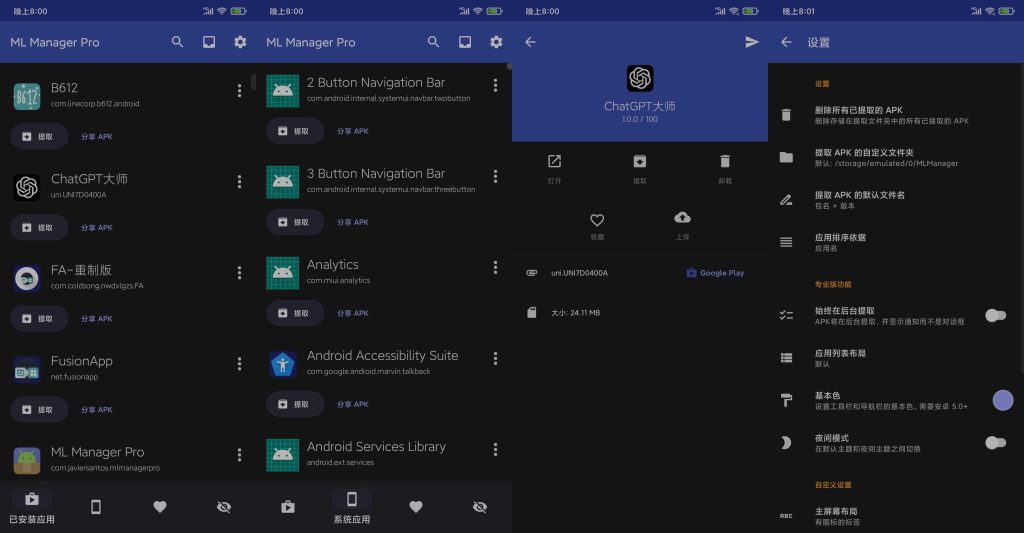Toggle 始终在后台提取 switch
1024x533 pixels.
(995, 315)
